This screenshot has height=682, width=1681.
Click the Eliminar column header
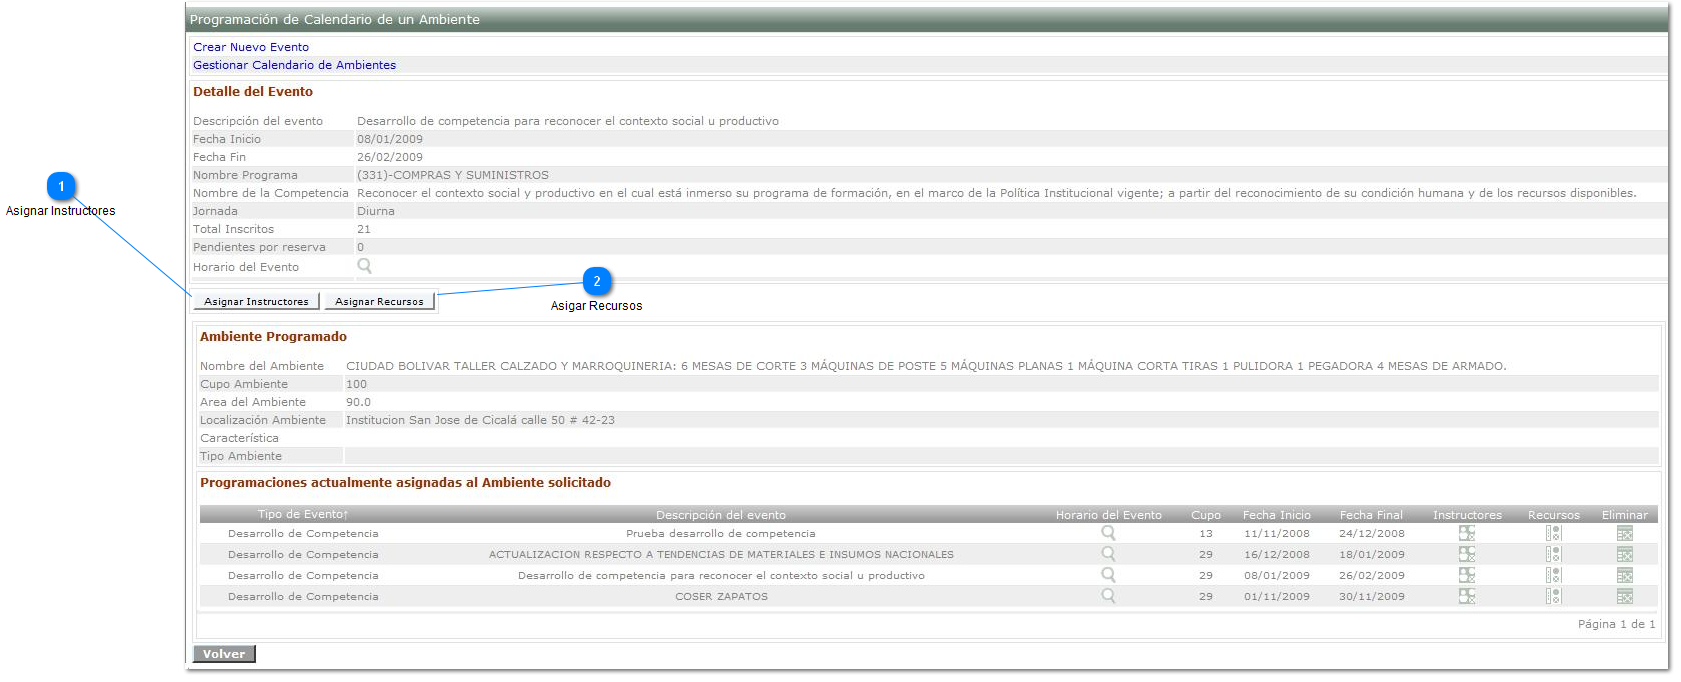(1625, 515)
